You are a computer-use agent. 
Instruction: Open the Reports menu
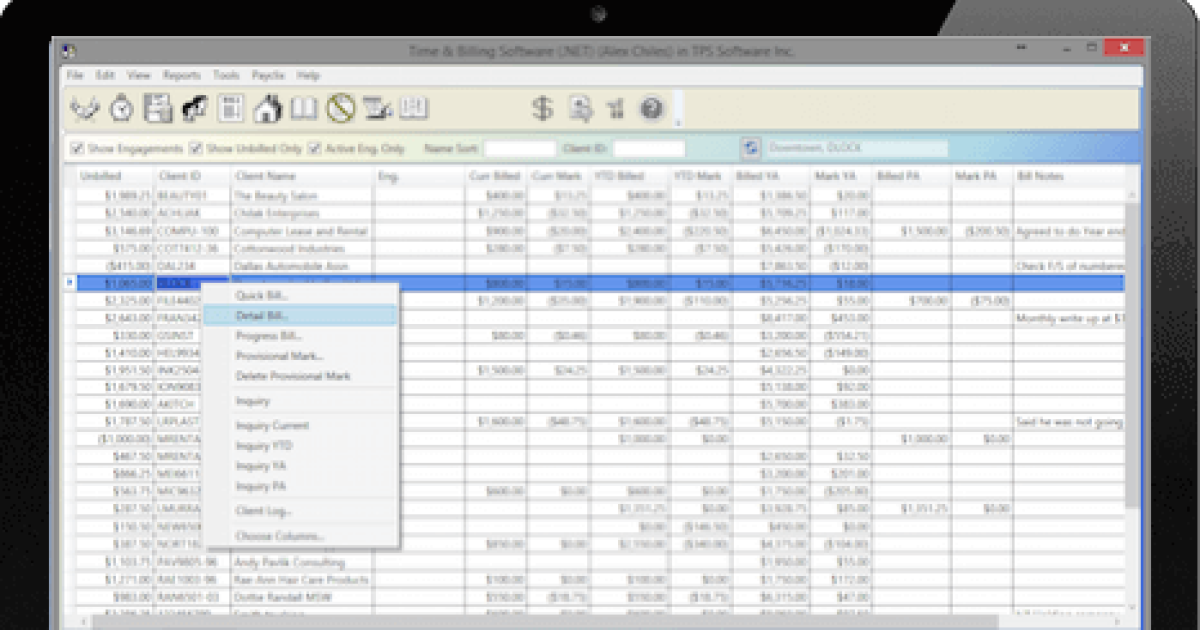(183, 74)
